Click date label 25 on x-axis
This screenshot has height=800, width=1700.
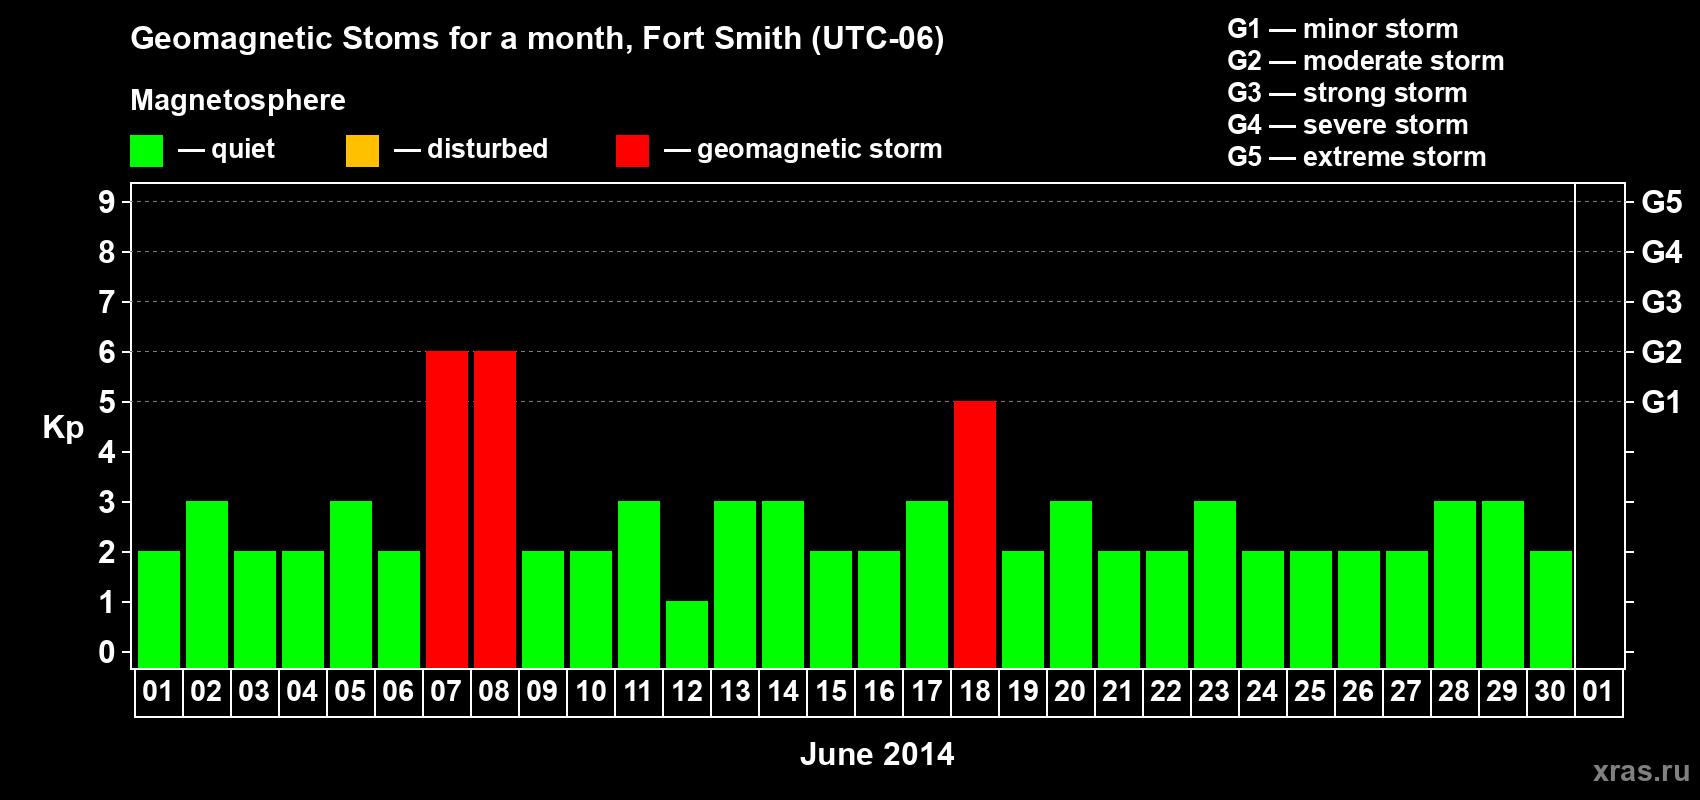(x=1310, y=691)
